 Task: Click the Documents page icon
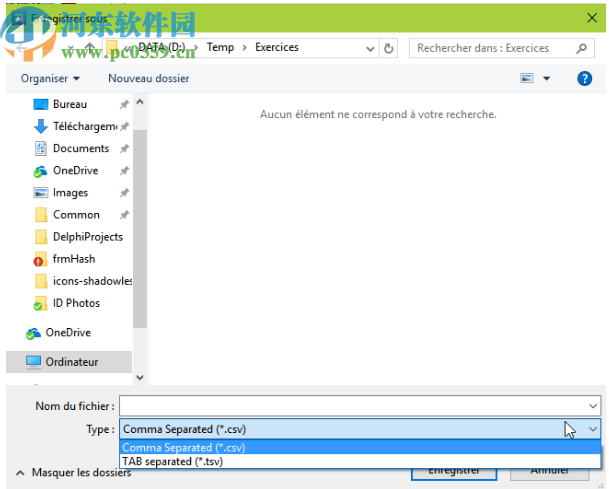coord(41,148)
